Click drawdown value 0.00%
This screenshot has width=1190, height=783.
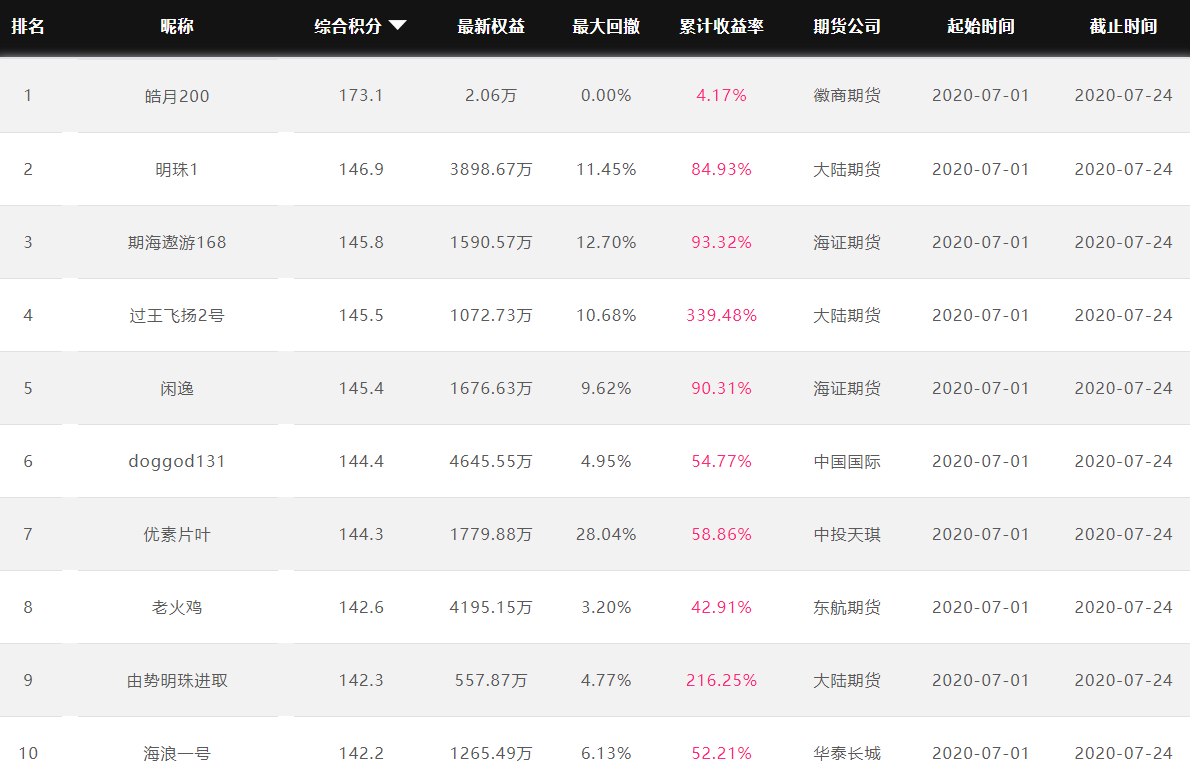pos(606,96)
